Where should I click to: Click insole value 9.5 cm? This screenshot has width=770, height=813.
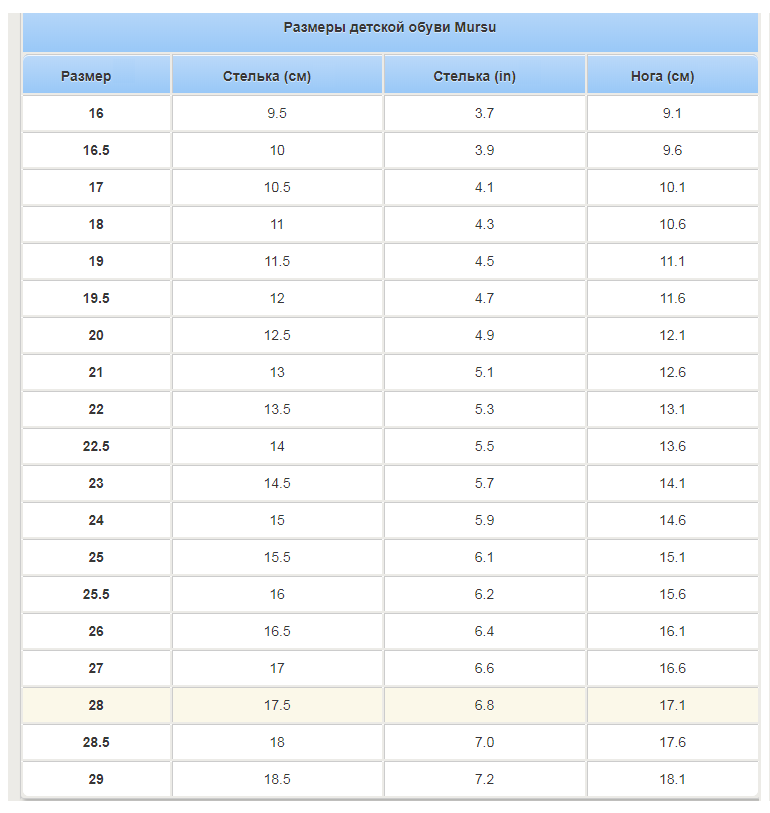click(x=277, y=113)
